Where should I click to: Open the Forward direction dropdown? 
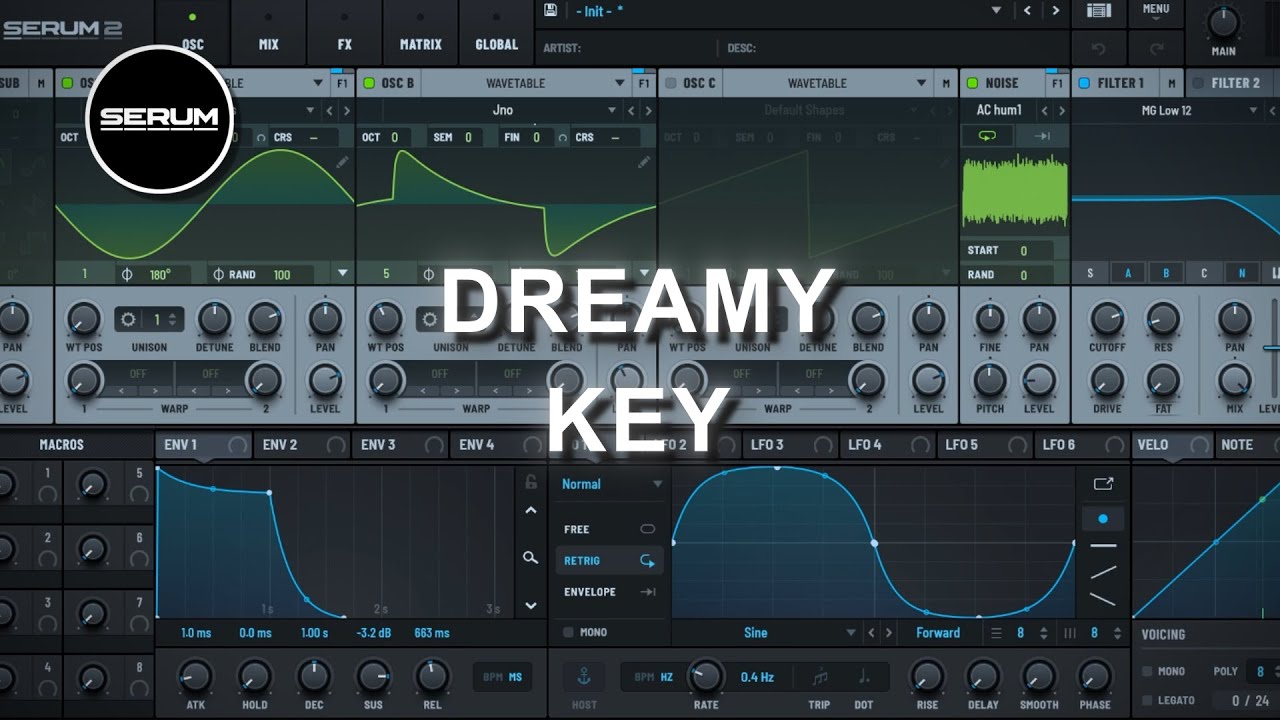[938, 633]
